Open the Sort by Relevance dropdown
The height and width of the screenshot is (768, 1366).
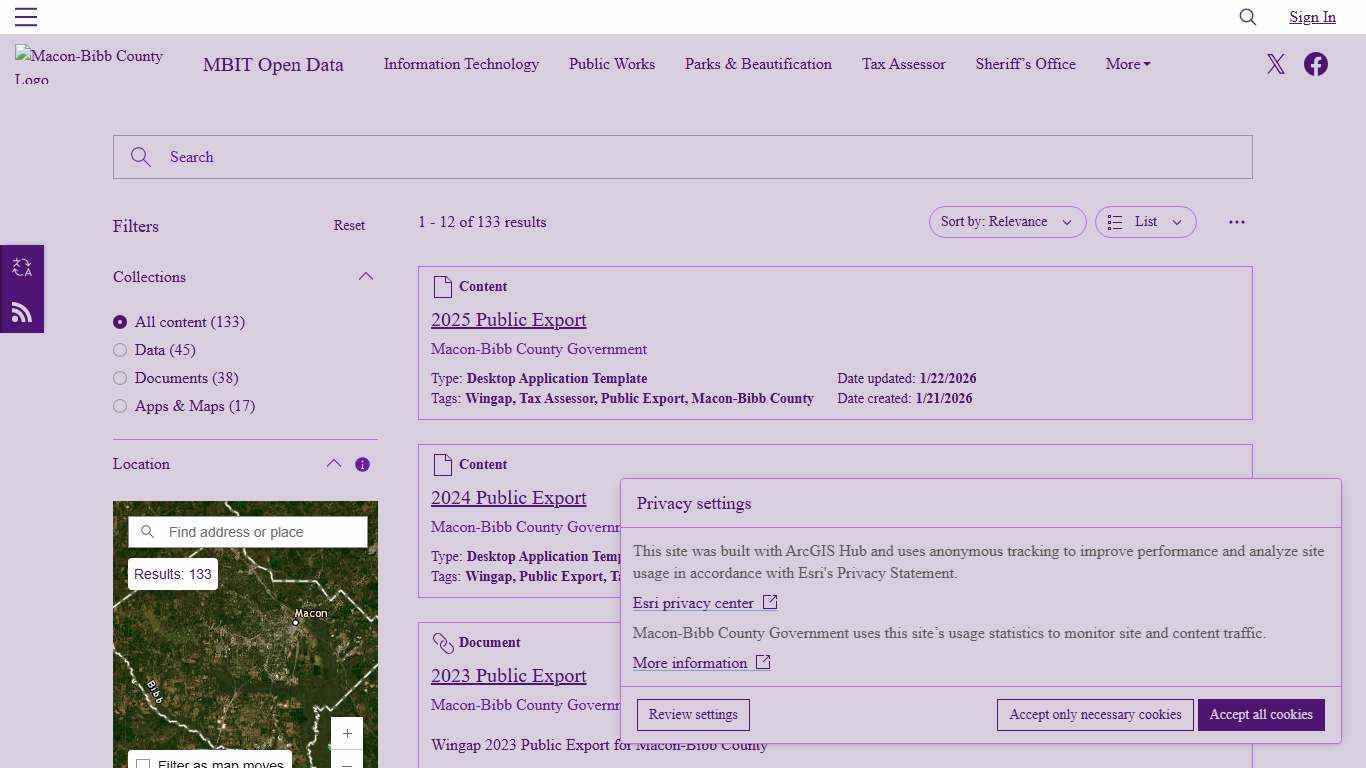click(1007, 222)
